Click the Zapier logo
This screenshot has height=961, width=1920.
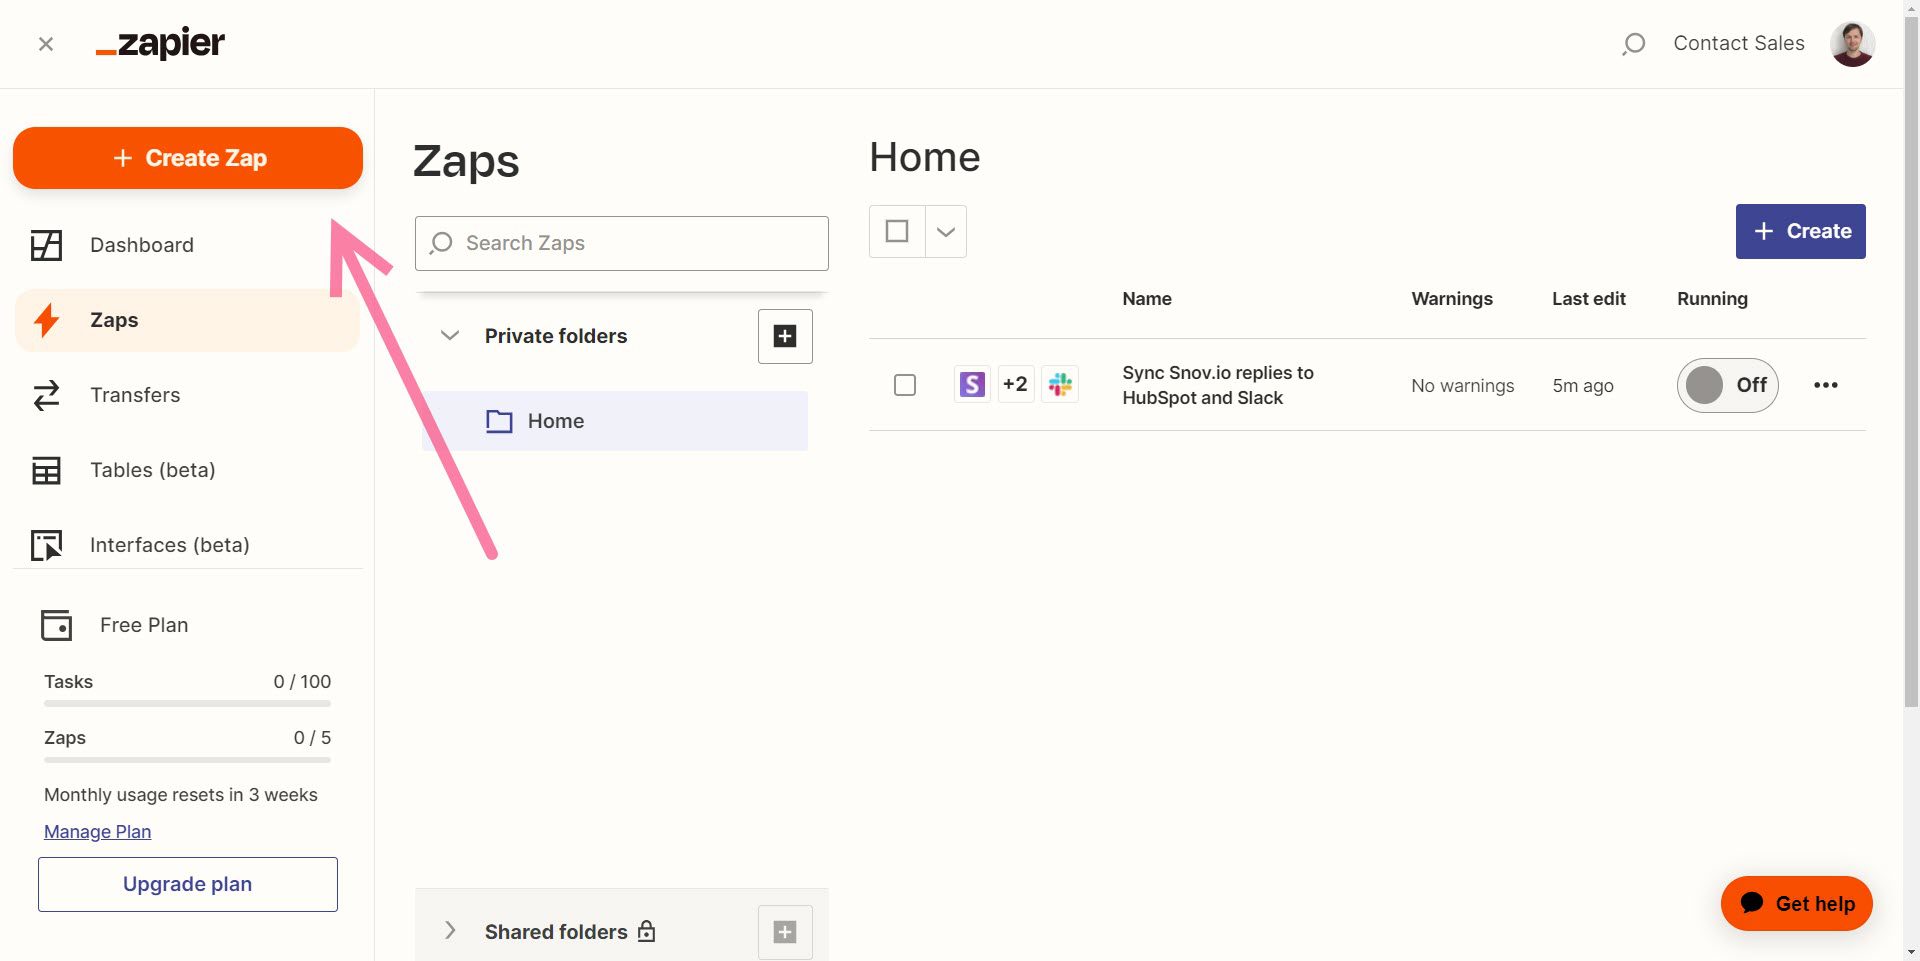[160, 44]
